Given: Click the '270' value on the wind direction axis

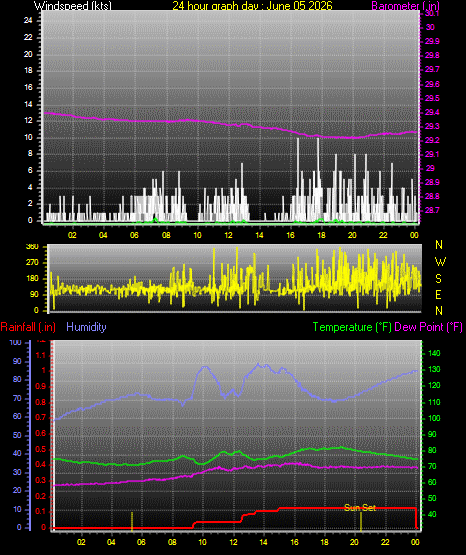Looking at the screenshot, I should click(x=32, y=263).
